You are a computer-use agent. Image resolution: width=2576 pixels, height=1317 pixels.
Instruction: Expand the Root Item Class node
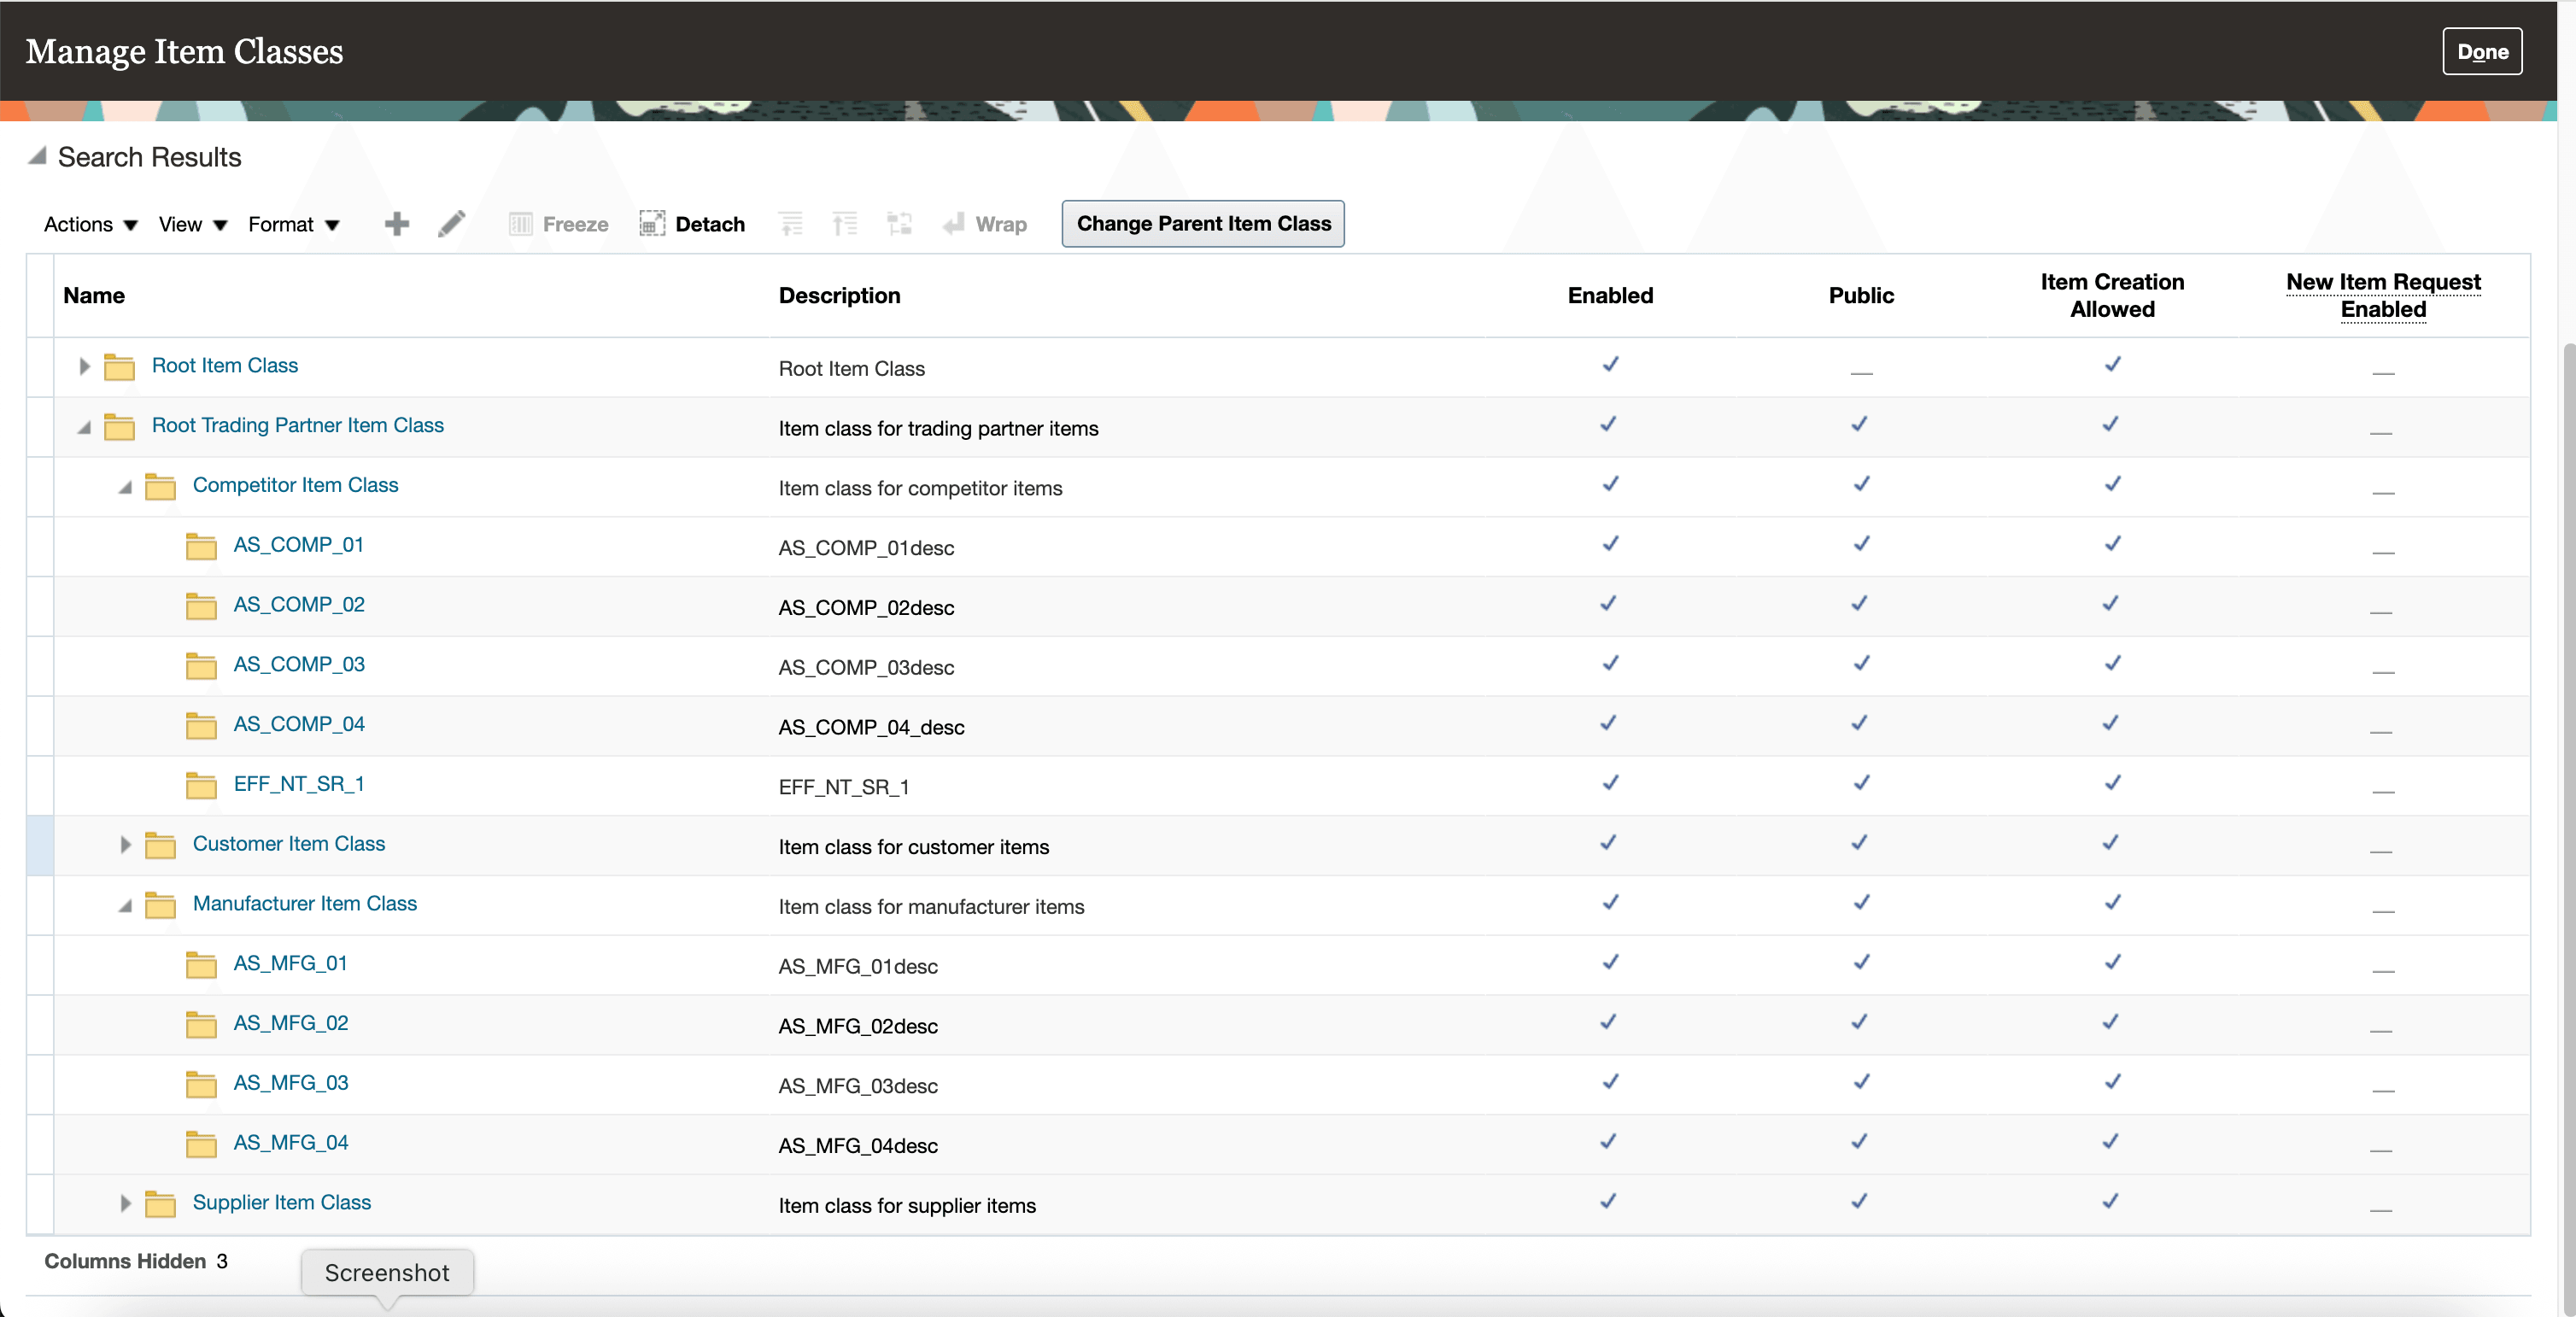(x=85, y=367)
